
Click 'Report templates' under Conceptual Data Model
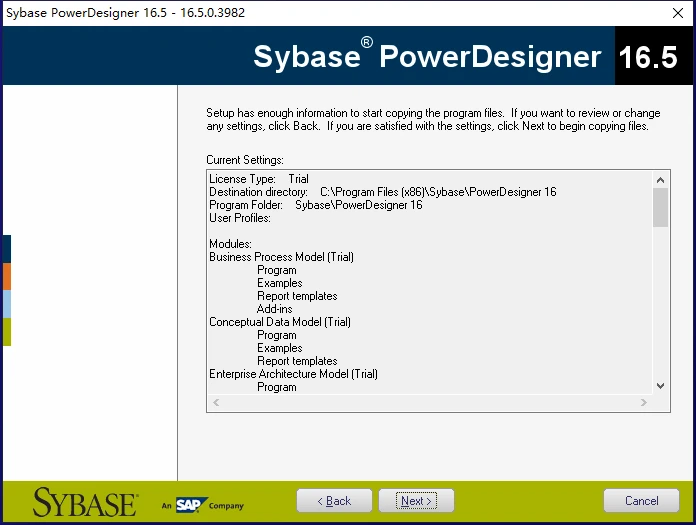click(297, 361)
